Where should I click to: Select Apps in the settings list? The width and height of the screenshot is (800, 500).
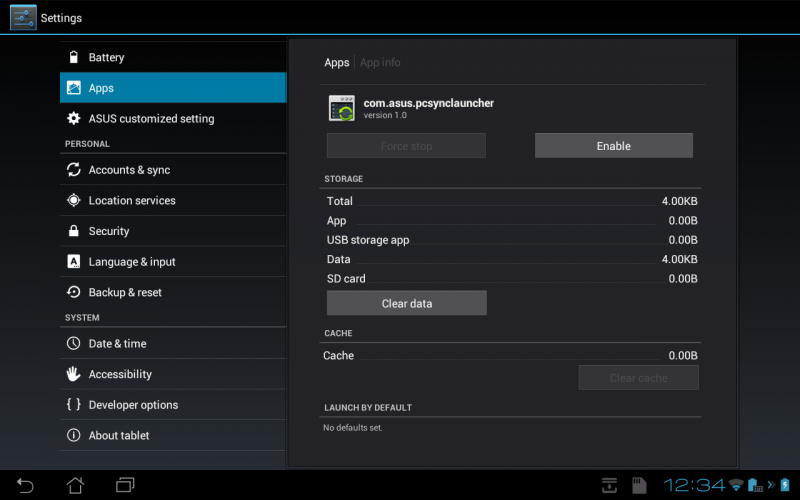[x=173, y=88]
